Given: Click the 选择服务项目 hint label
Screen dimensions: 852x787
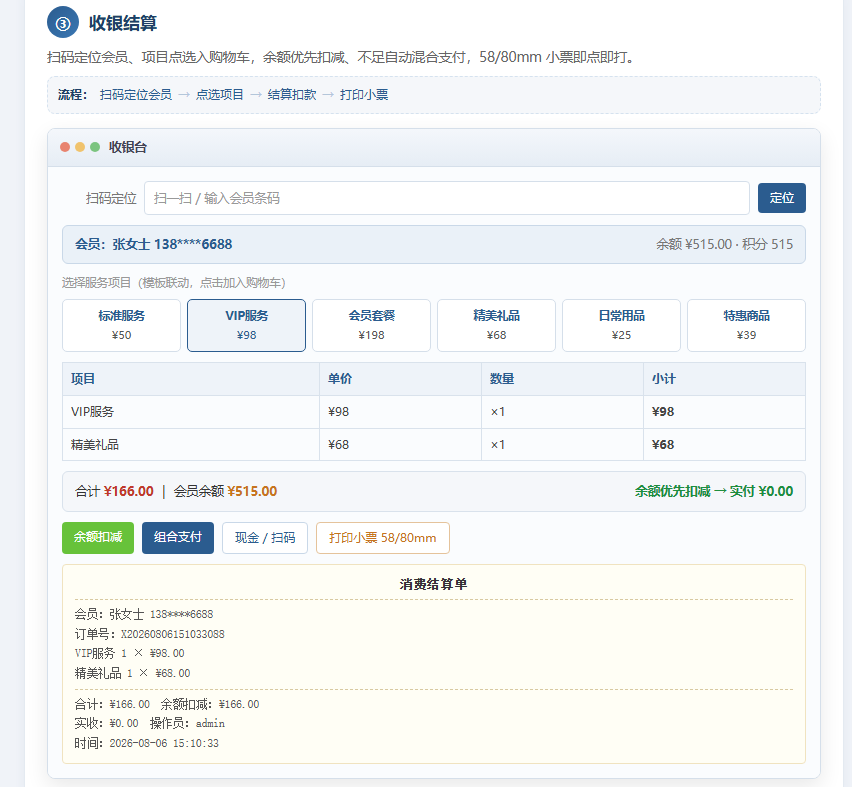Looking at the screenshot, I should click(173, 283).
